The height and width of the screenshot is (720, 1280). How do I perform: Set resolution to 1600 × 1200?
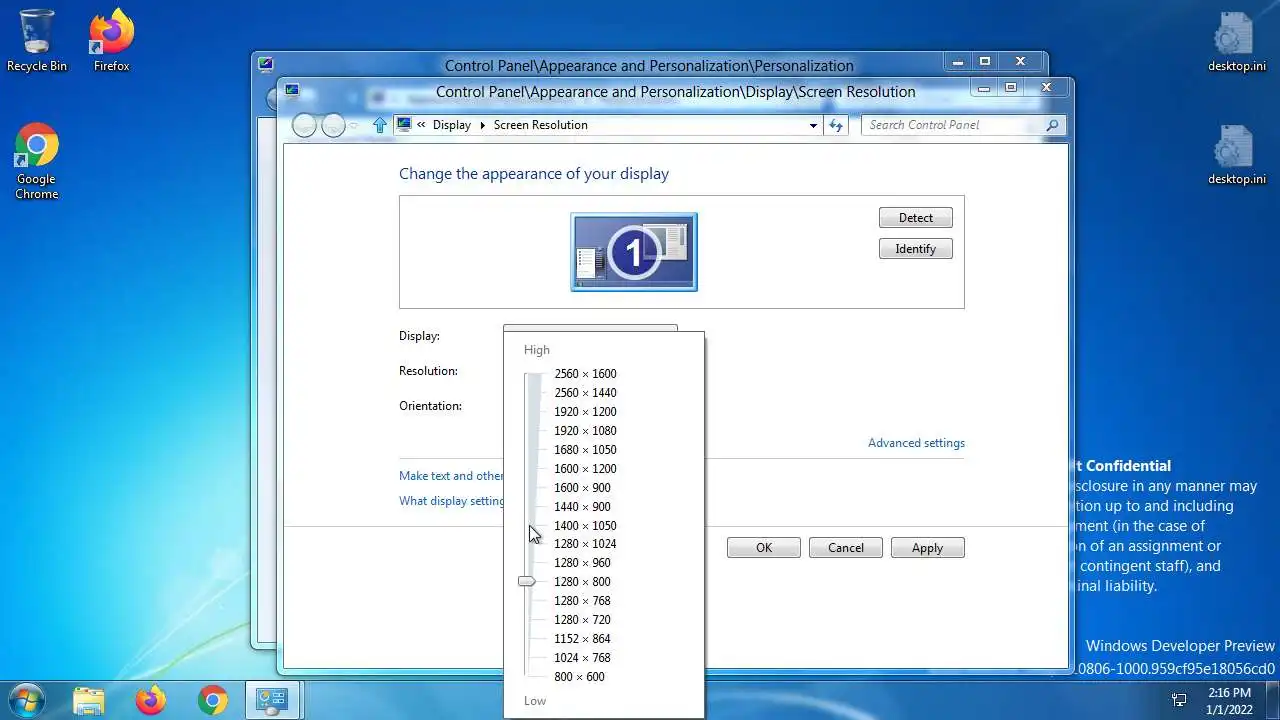tap(585, 469)
